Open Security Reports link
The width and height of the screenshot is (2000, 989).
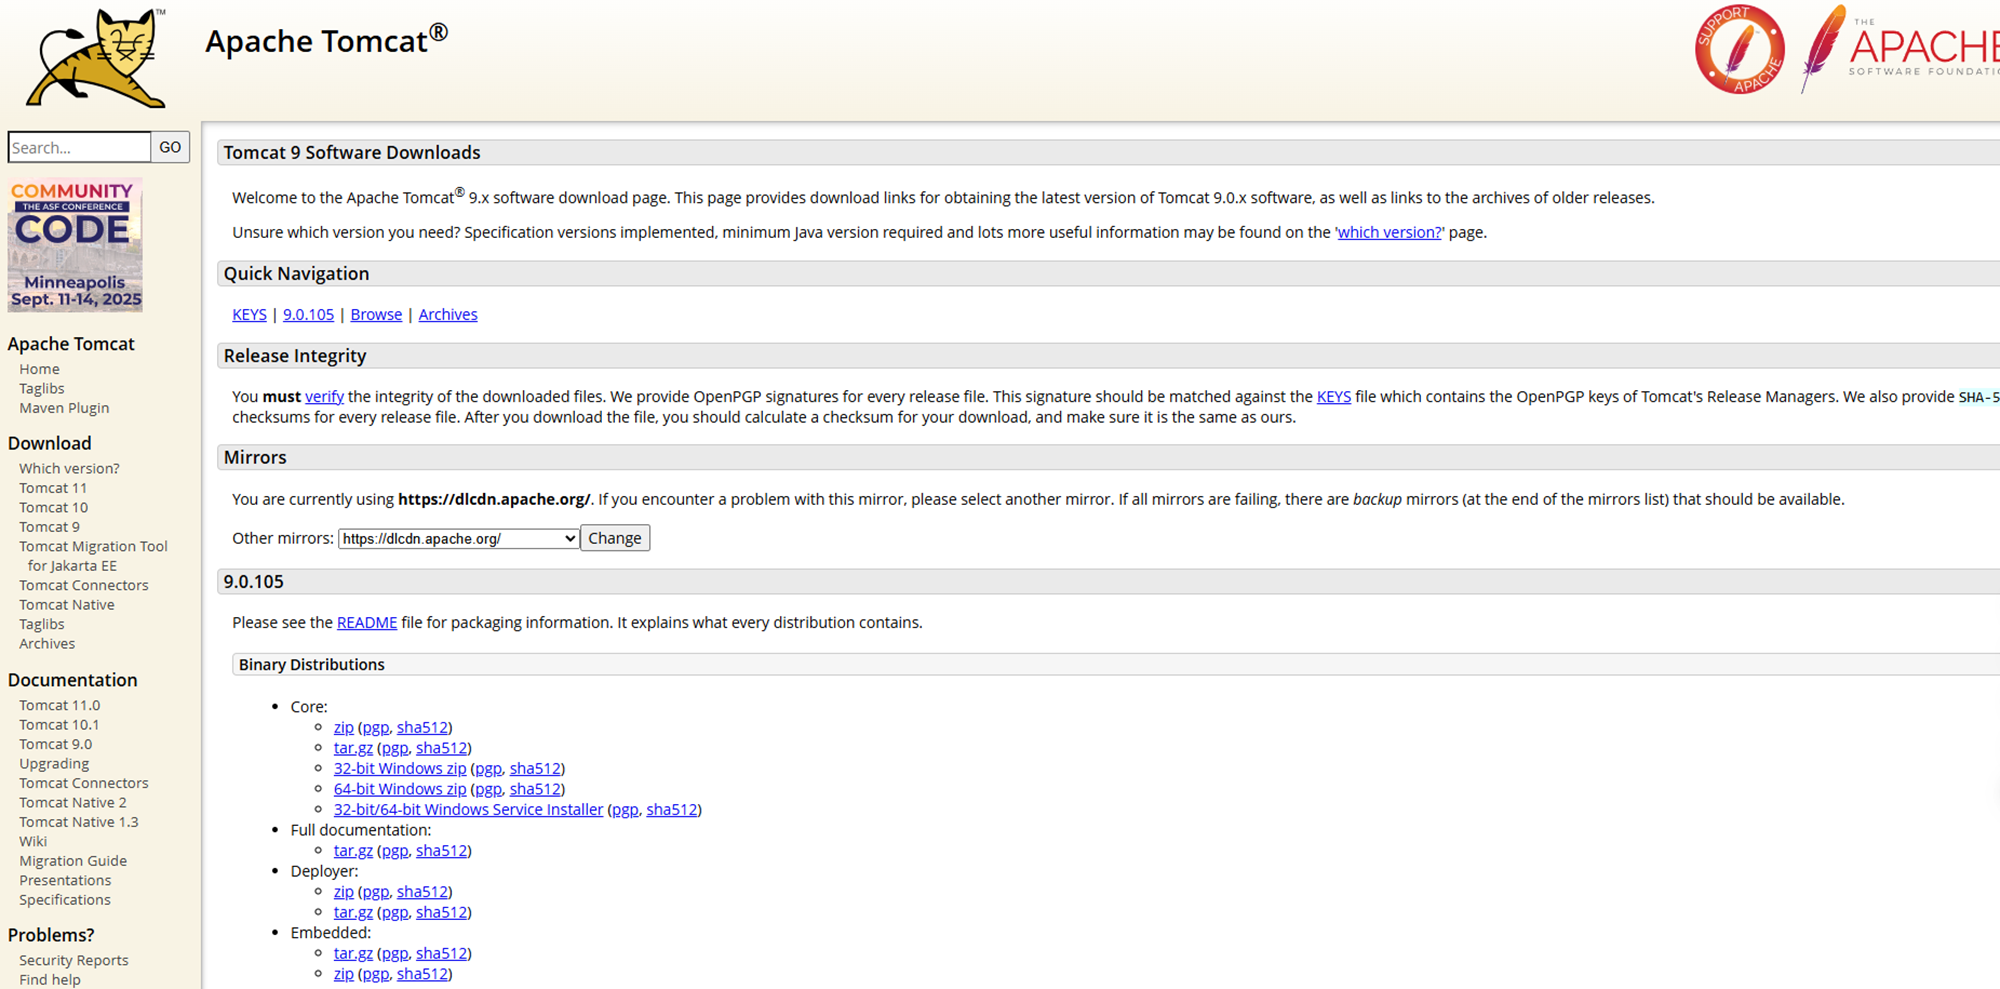[x=73, y=960]
